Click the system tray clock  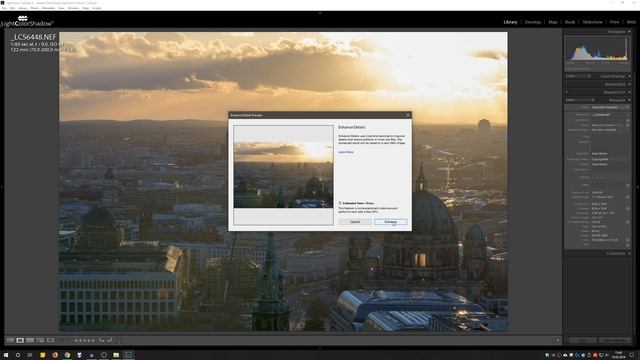click(x=619, y=355)
